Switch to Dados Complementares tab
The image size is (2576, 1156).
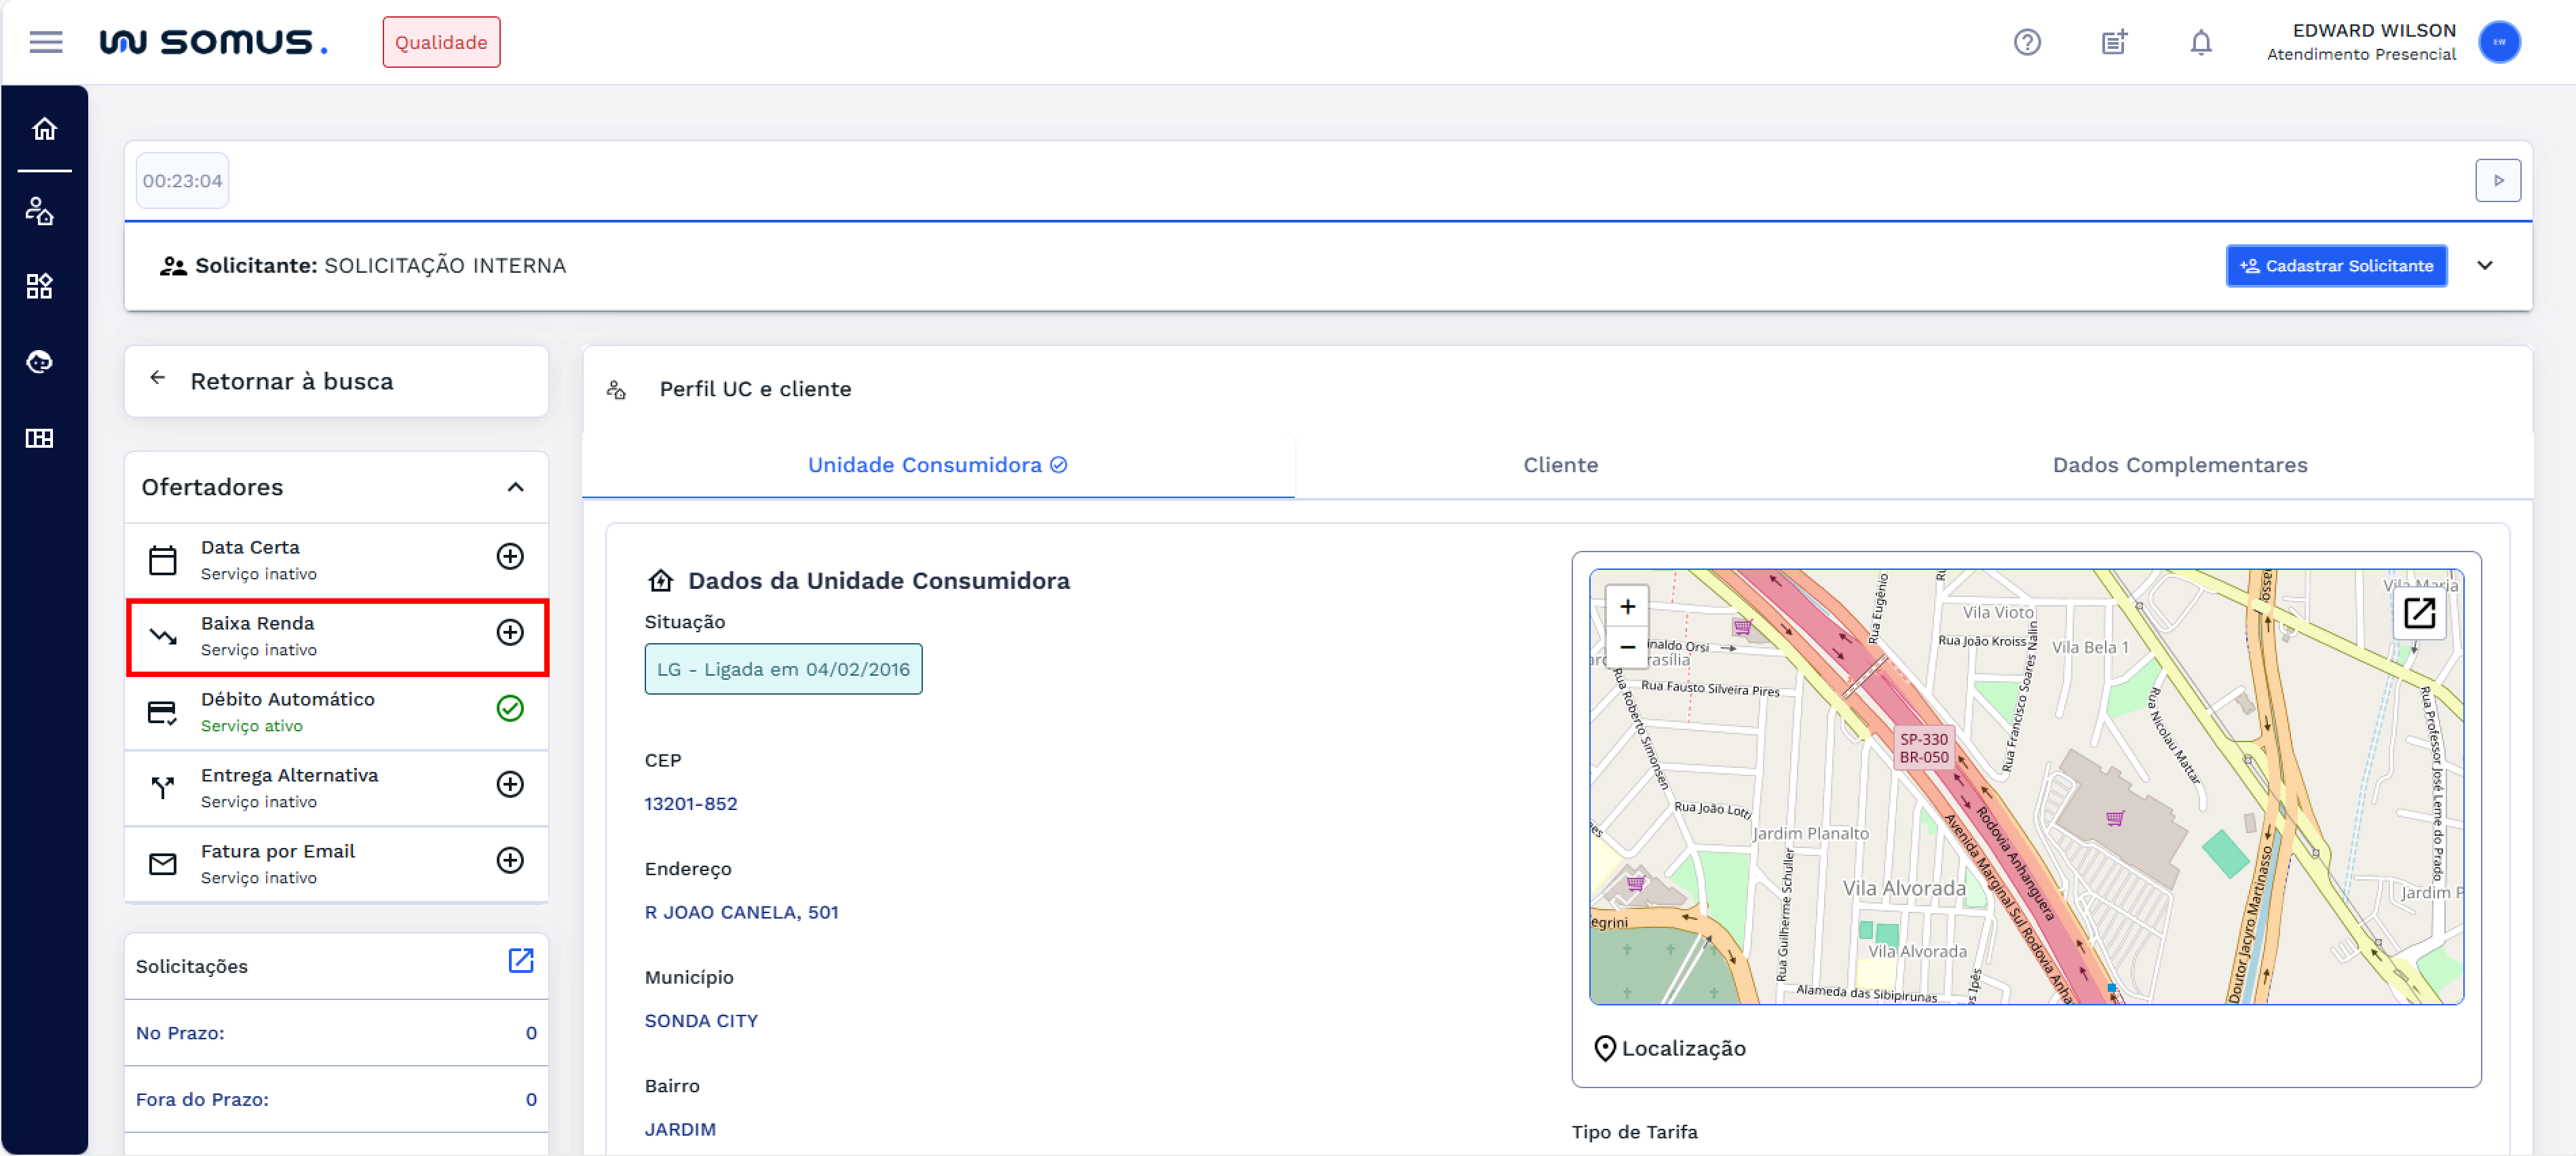point(2179,465)
